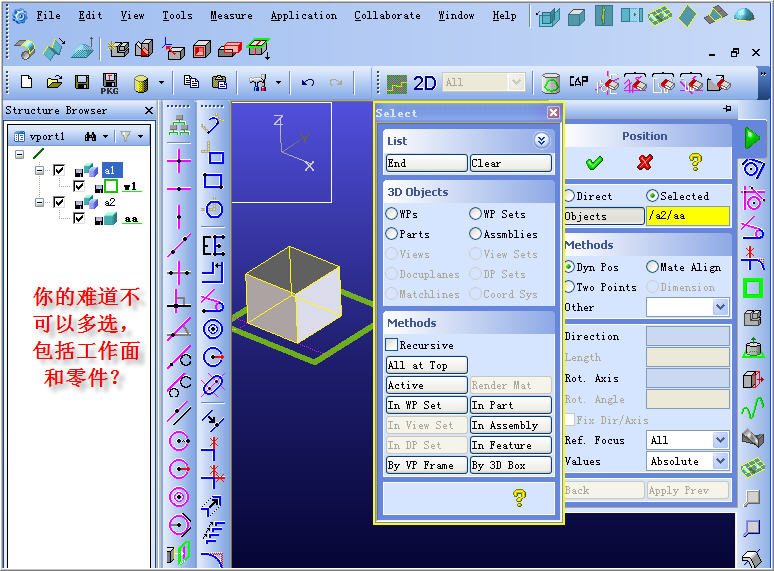Click the green play arrow icon

click(x=752, y=138)
